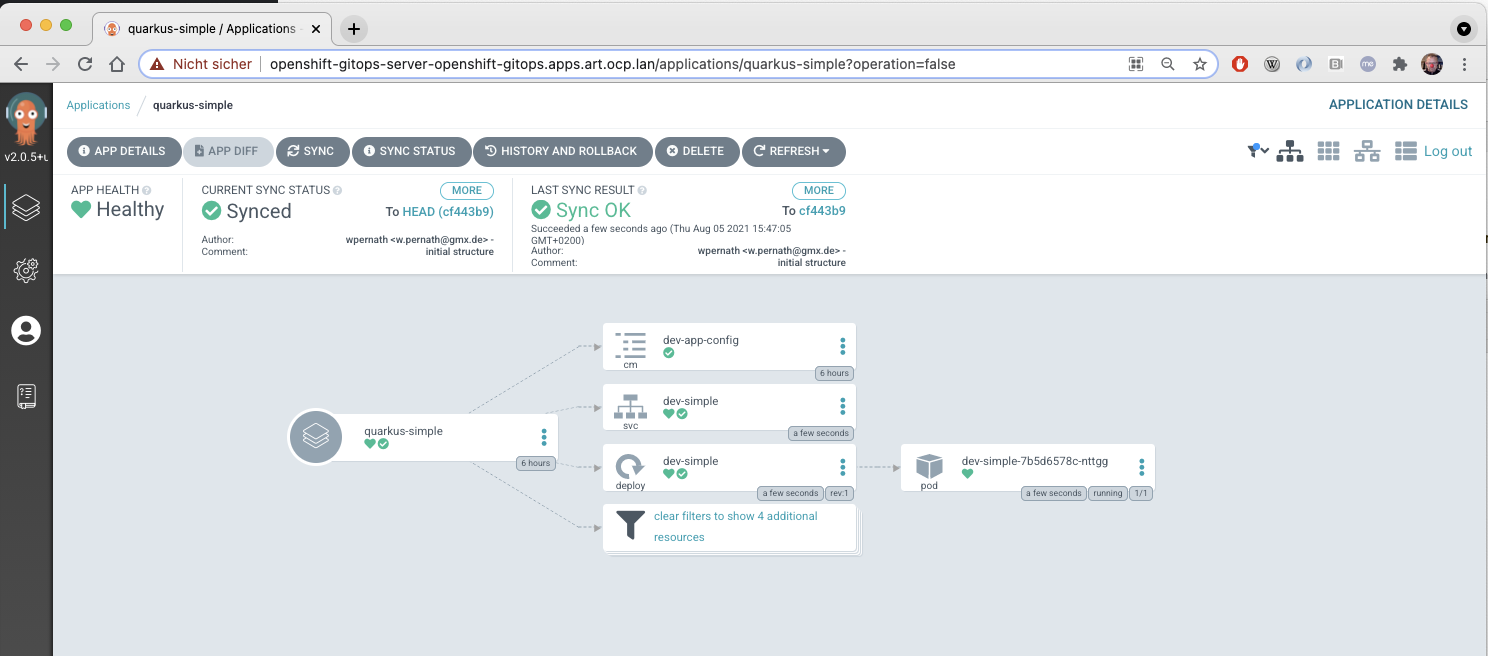Viewport: 1488px width, 656px height.
Task: Open quarkus-simple node three-dot menu
Action: [544, 437]
